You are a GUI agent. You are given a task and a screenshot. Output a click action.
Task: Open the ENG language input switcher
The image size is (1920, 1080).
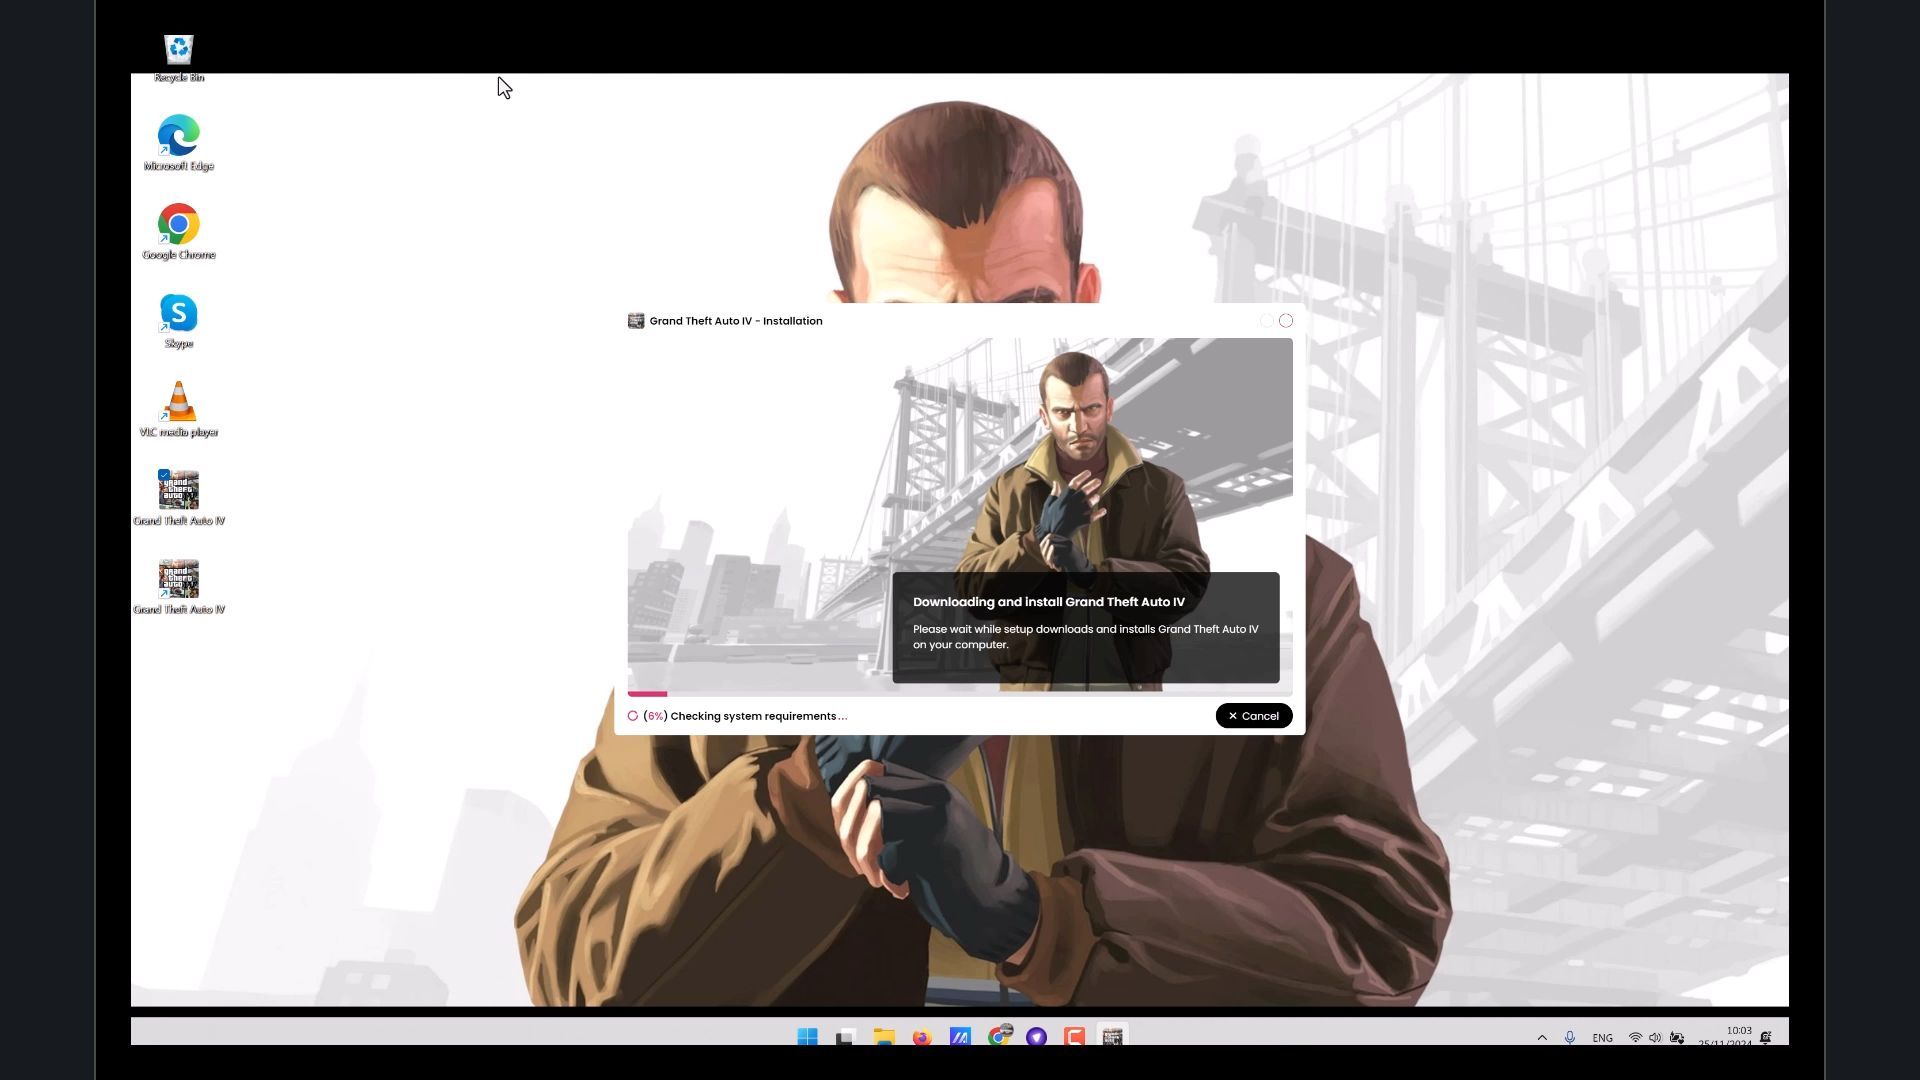[x=1603, y=1038]
